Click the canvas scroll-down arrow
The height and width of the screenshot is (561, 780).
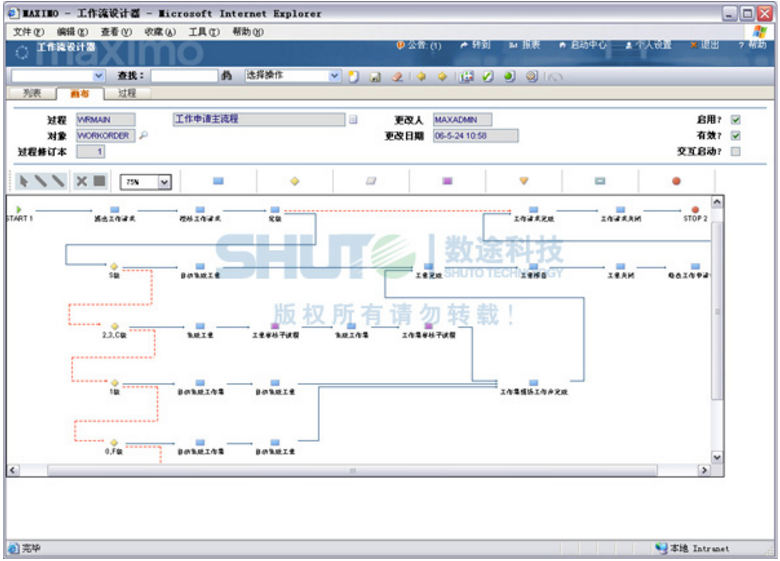[717, 457]
